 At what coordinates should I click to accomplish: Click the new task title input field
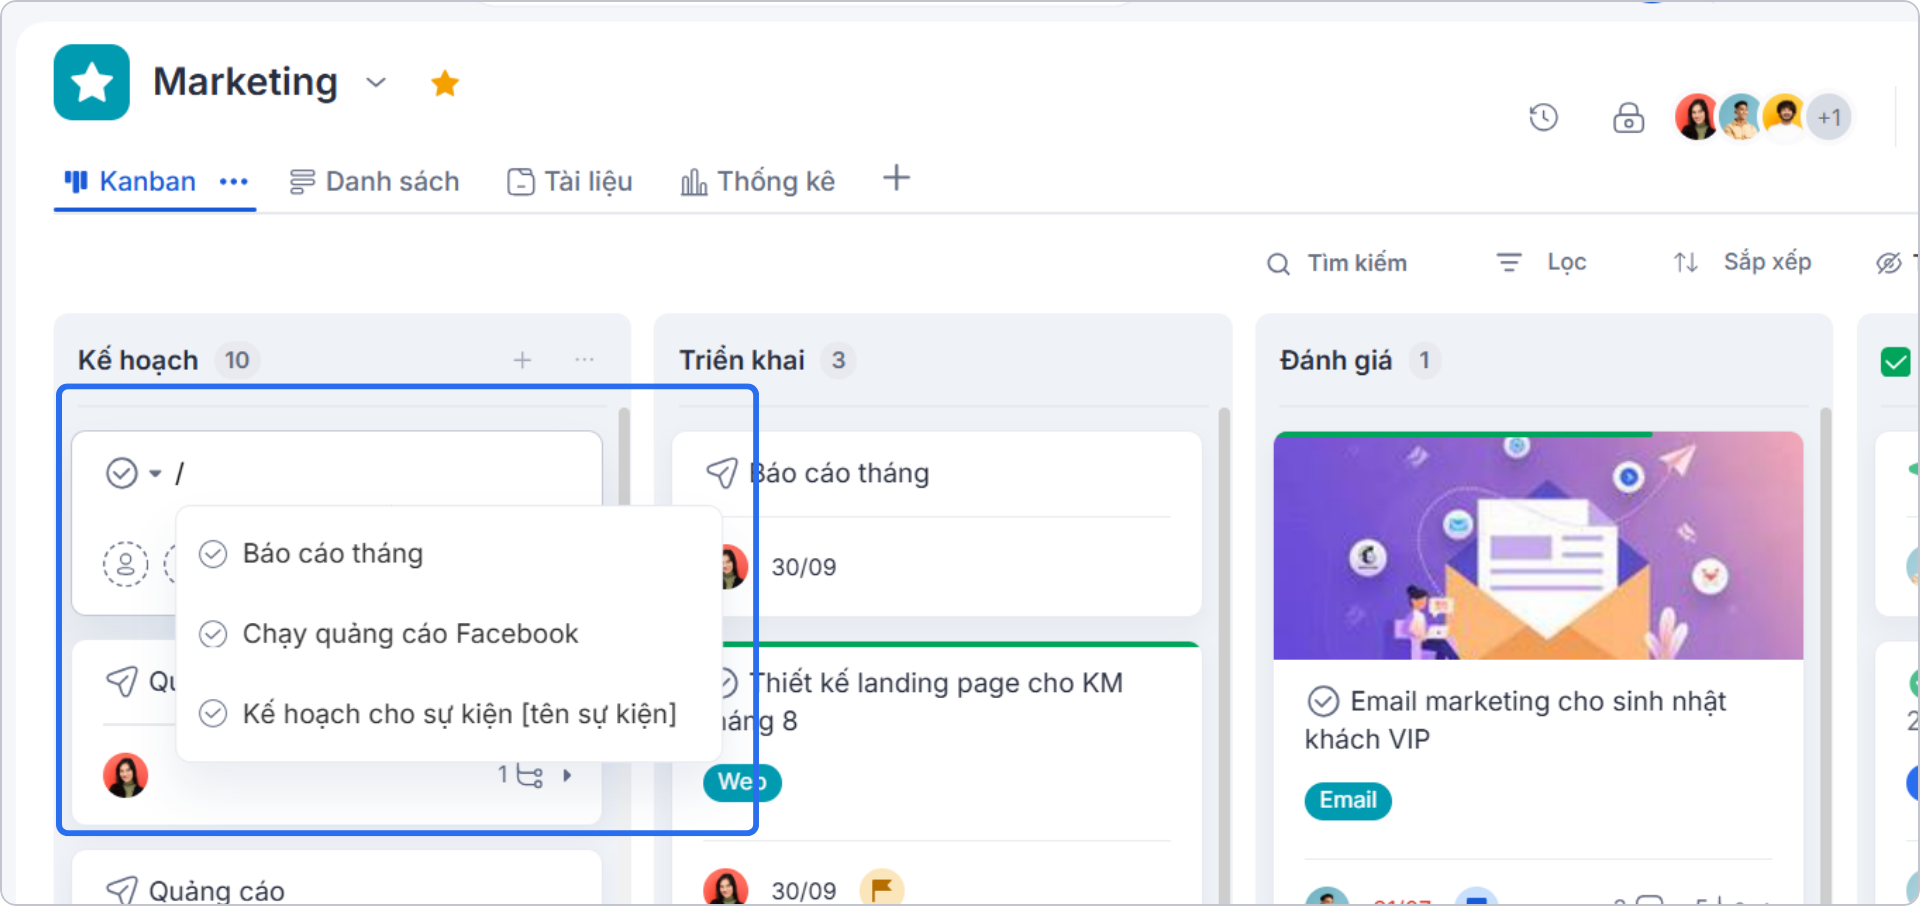(x=380, y=473)
